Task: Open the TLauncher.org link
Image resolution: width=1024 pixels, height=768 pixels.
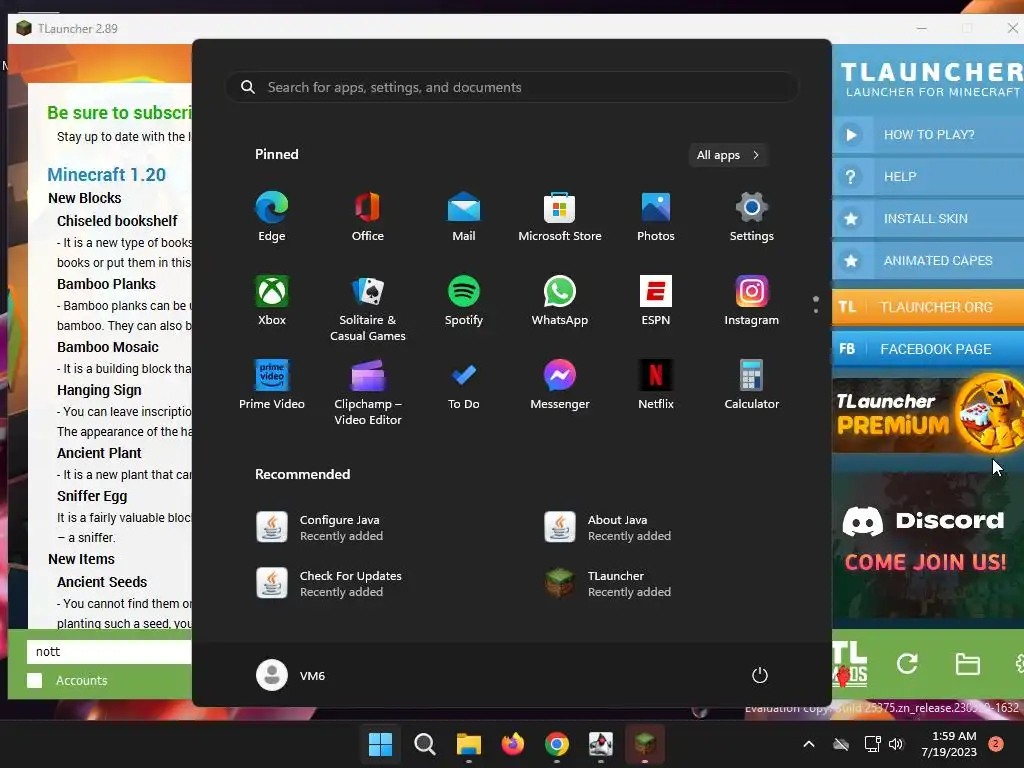Action: tap(928, 307)
